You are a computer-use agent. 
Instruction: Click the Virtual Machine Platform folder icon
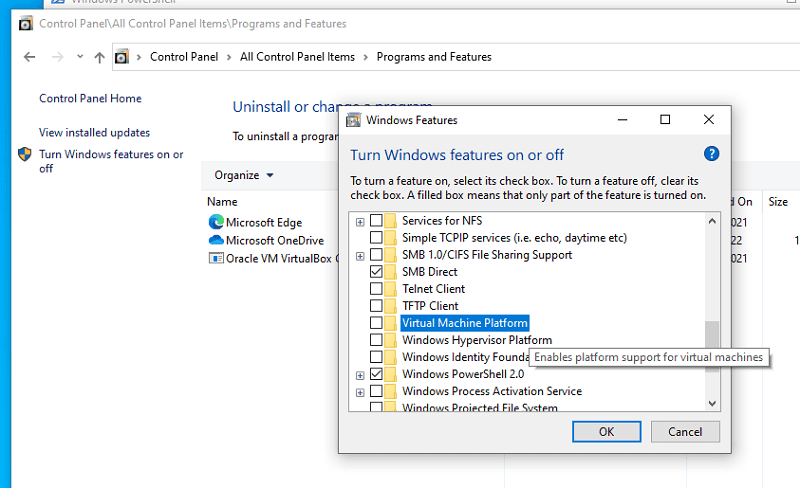pos(390,323)
